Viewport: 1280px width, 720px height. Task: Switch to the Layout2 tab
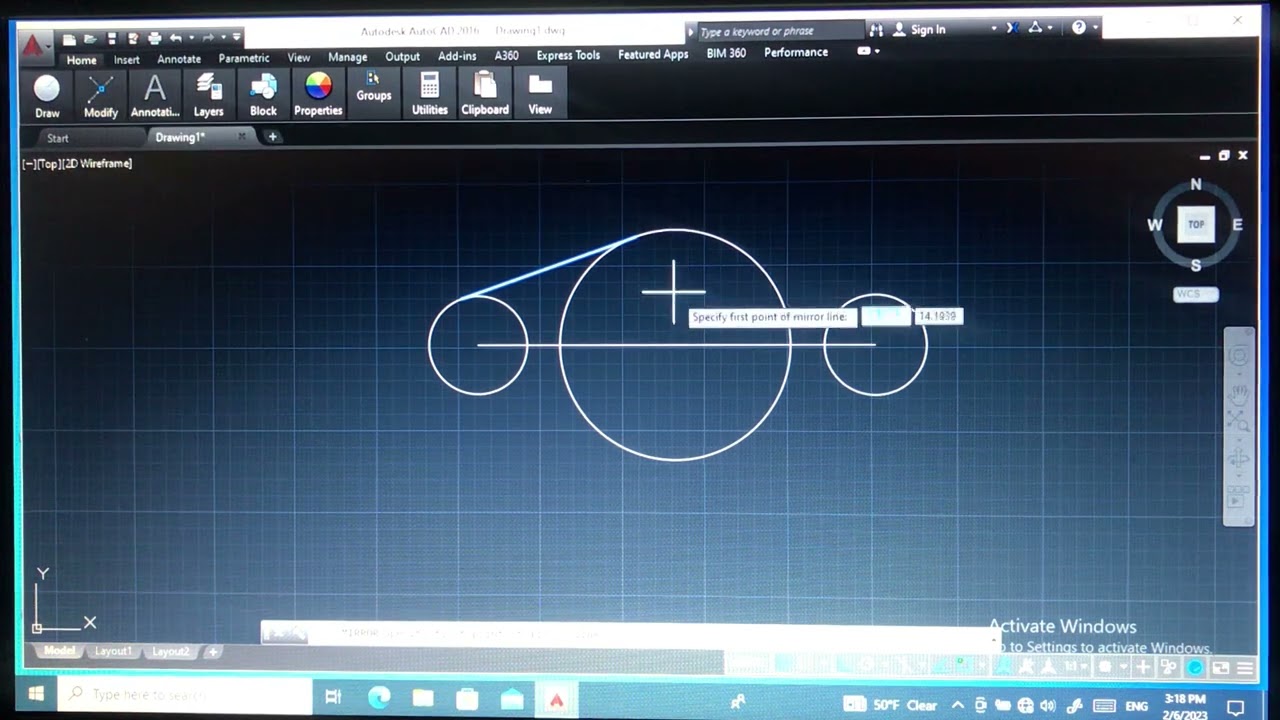coord(170,651)
